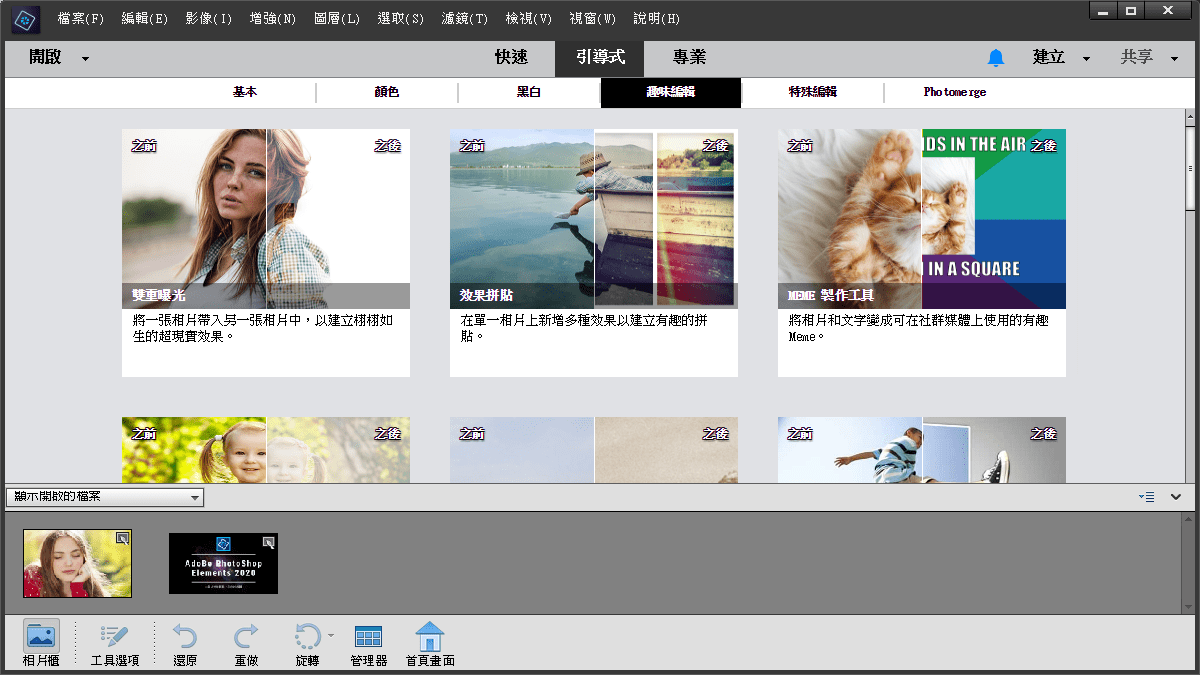Select the portrait photo thumbnail in the bin
Image resolution: width=1200 pixels, height=675 pixels.
point(77,563)
